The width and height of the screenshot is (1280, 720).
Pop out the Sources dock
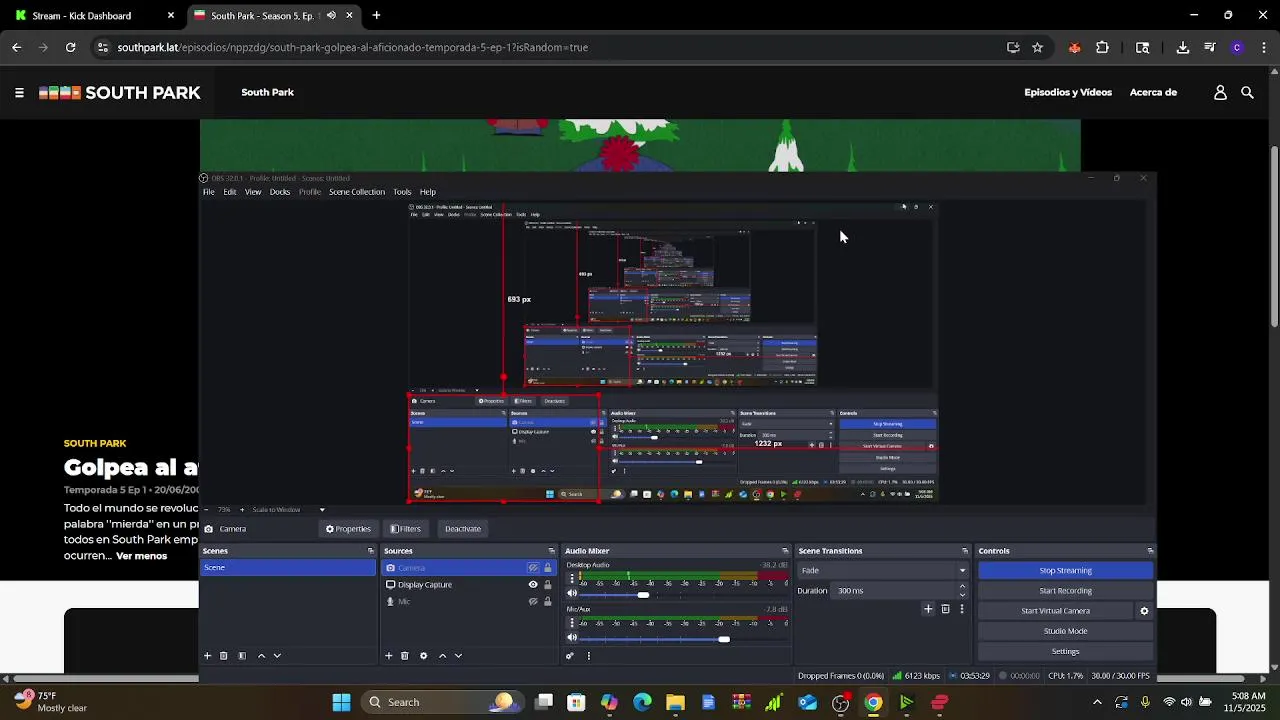coord(551,551)
